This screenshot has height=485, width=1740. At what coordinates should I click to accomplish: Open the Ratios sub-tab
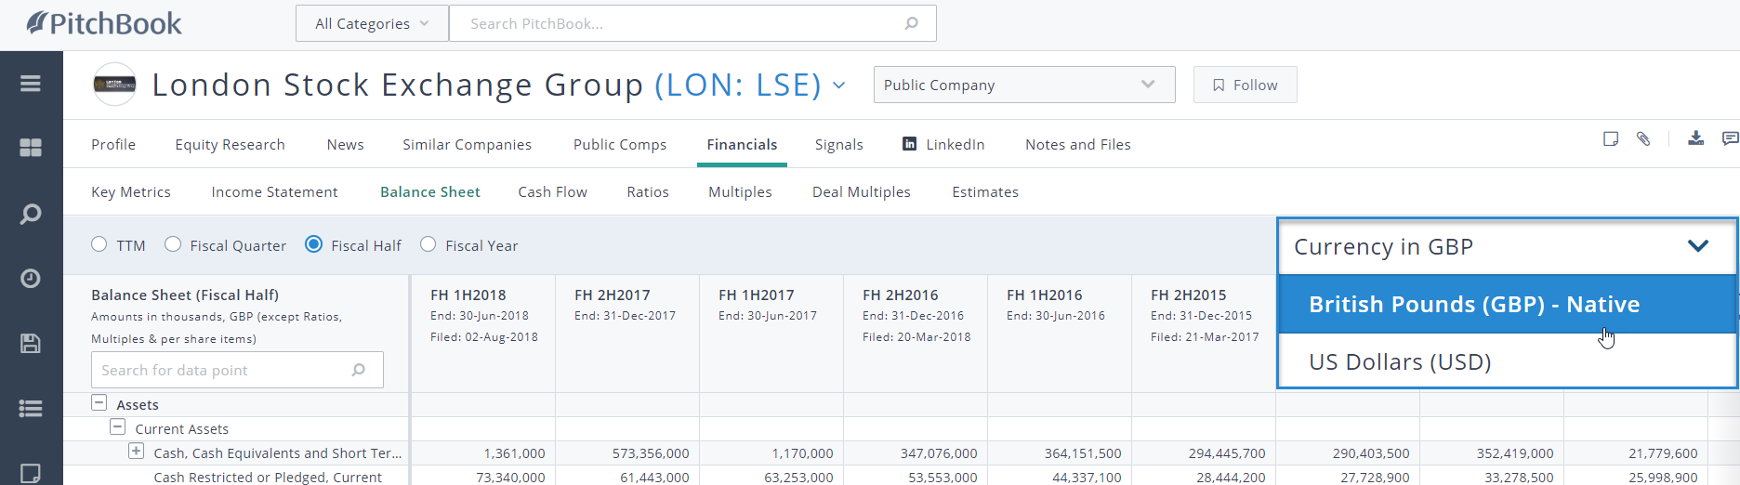pyautogui.click(x=648, y=191)
